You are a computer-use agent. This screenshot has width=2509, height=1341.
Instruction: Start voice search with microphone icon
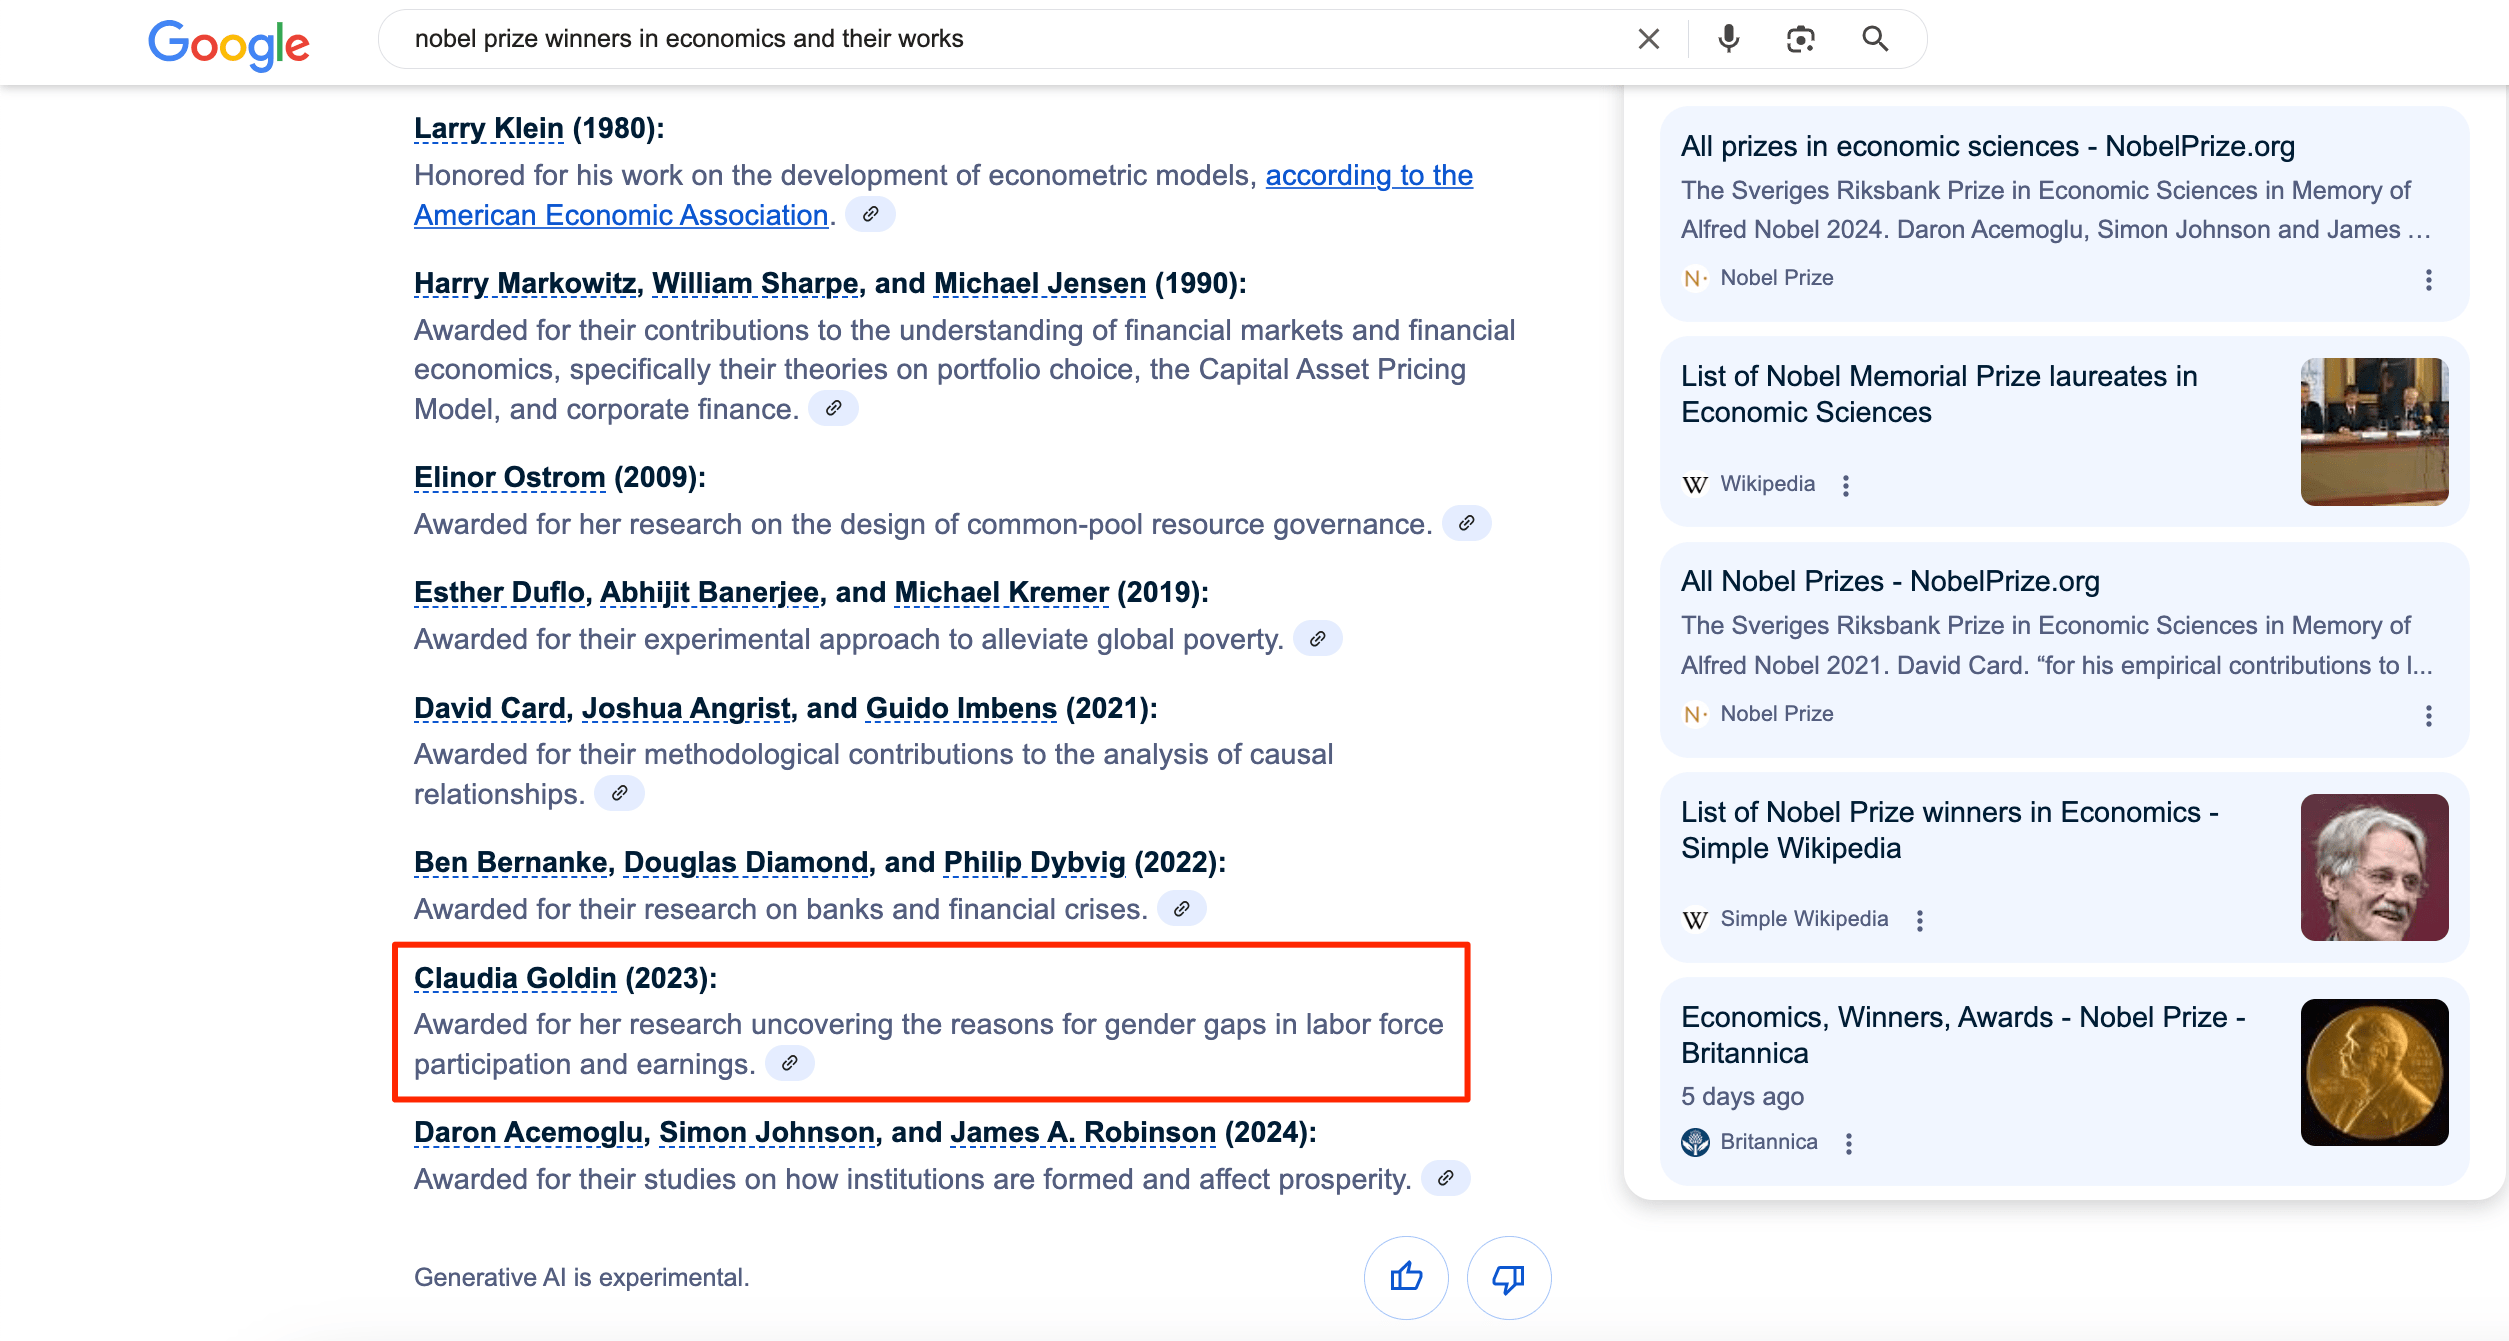(1728, 39)
